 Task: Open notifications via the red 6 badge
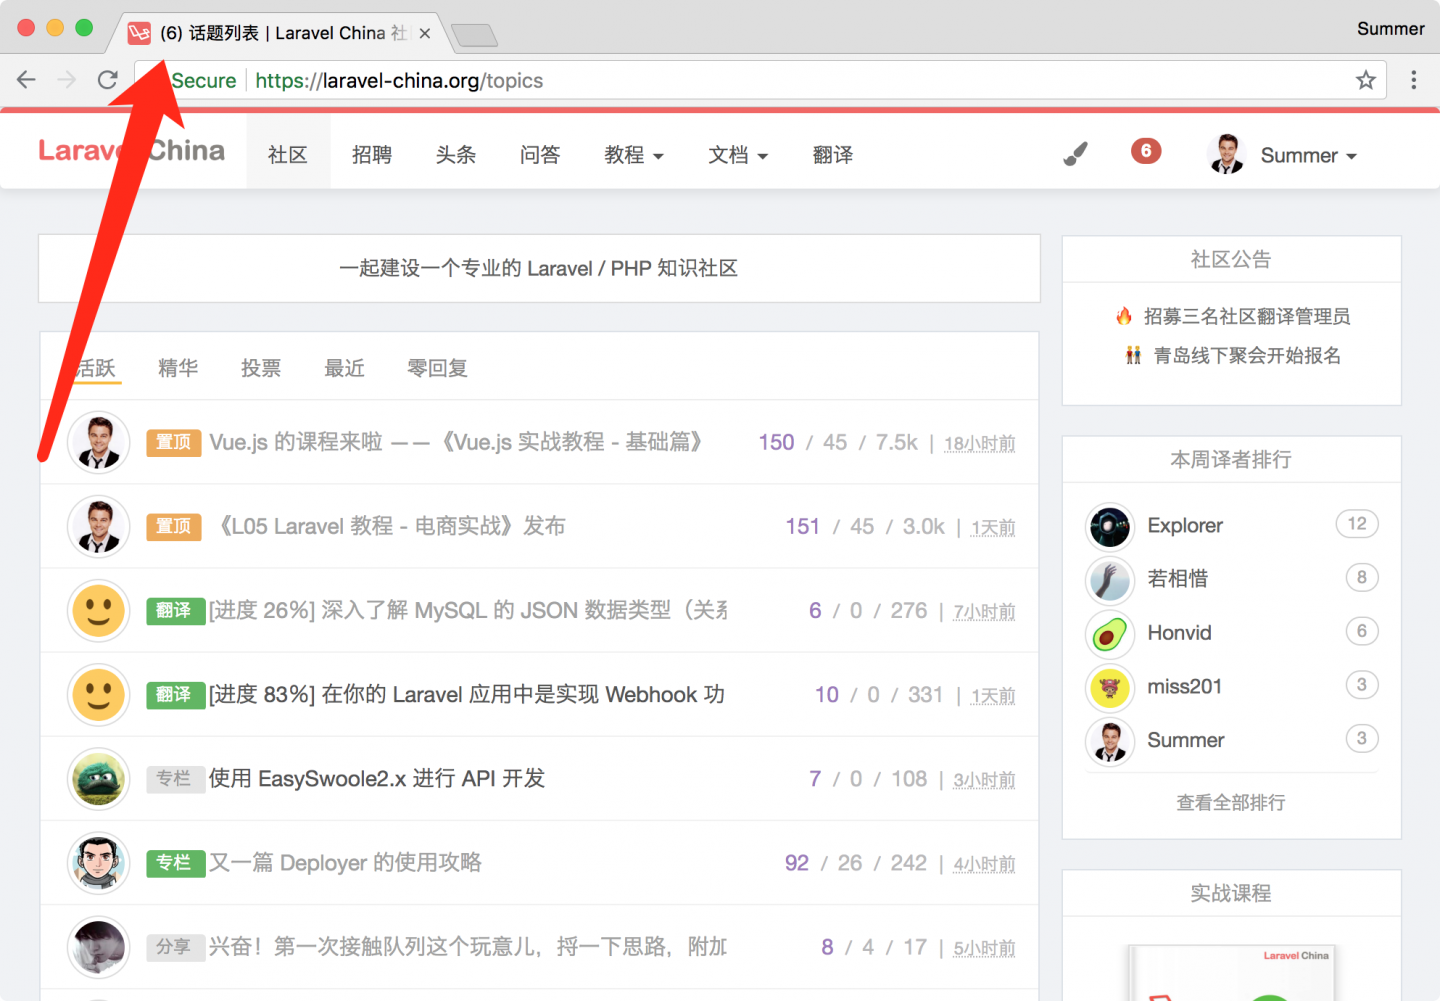click(1146, 151)
